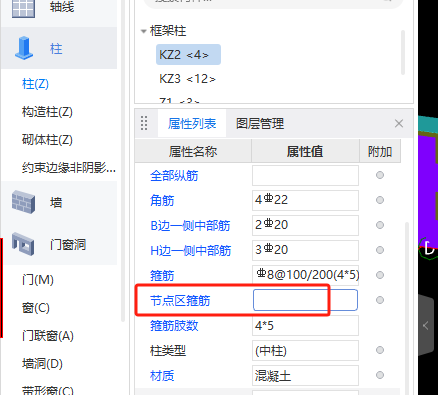Click the 角筋 property name link
The image size is (438, 395).
tap(162, 200)
